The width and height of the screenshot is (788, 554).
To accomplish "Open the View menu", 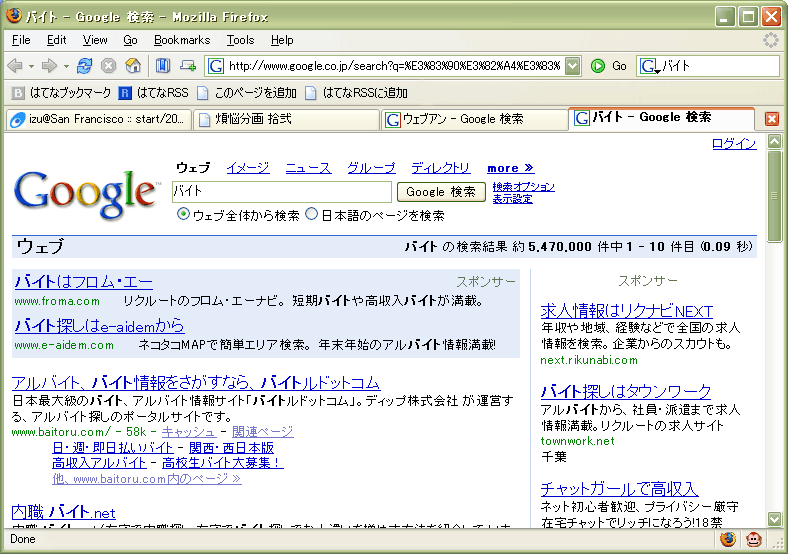I will [95, 40].
